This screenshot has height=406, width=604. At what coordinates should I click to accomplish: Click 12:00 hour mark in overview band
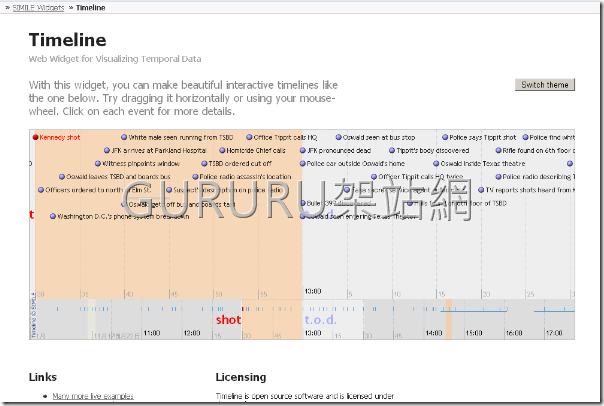[192, 333]
